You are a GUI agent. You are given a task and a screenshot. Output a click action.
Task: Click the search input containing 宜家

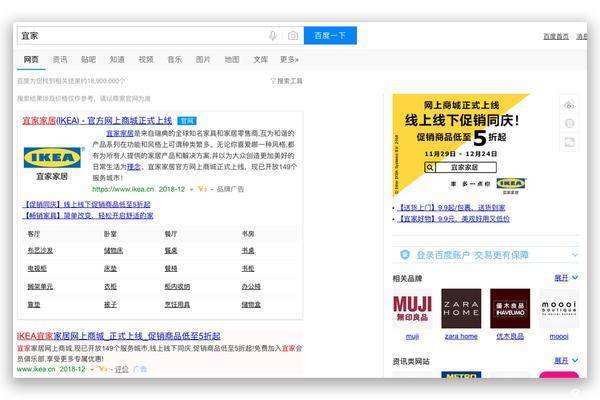pos(140,36)
